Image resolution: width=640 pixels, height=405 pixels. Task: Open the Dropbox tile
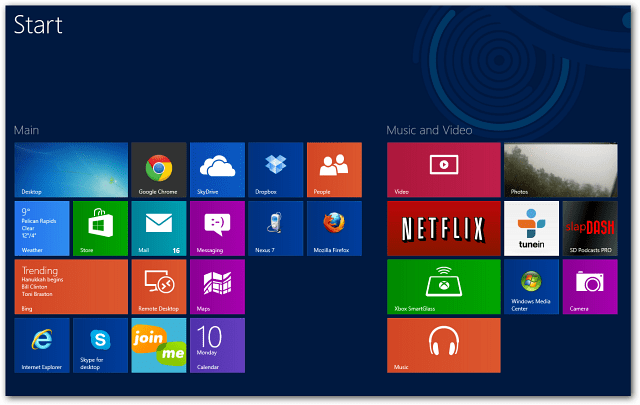(276, 170)
